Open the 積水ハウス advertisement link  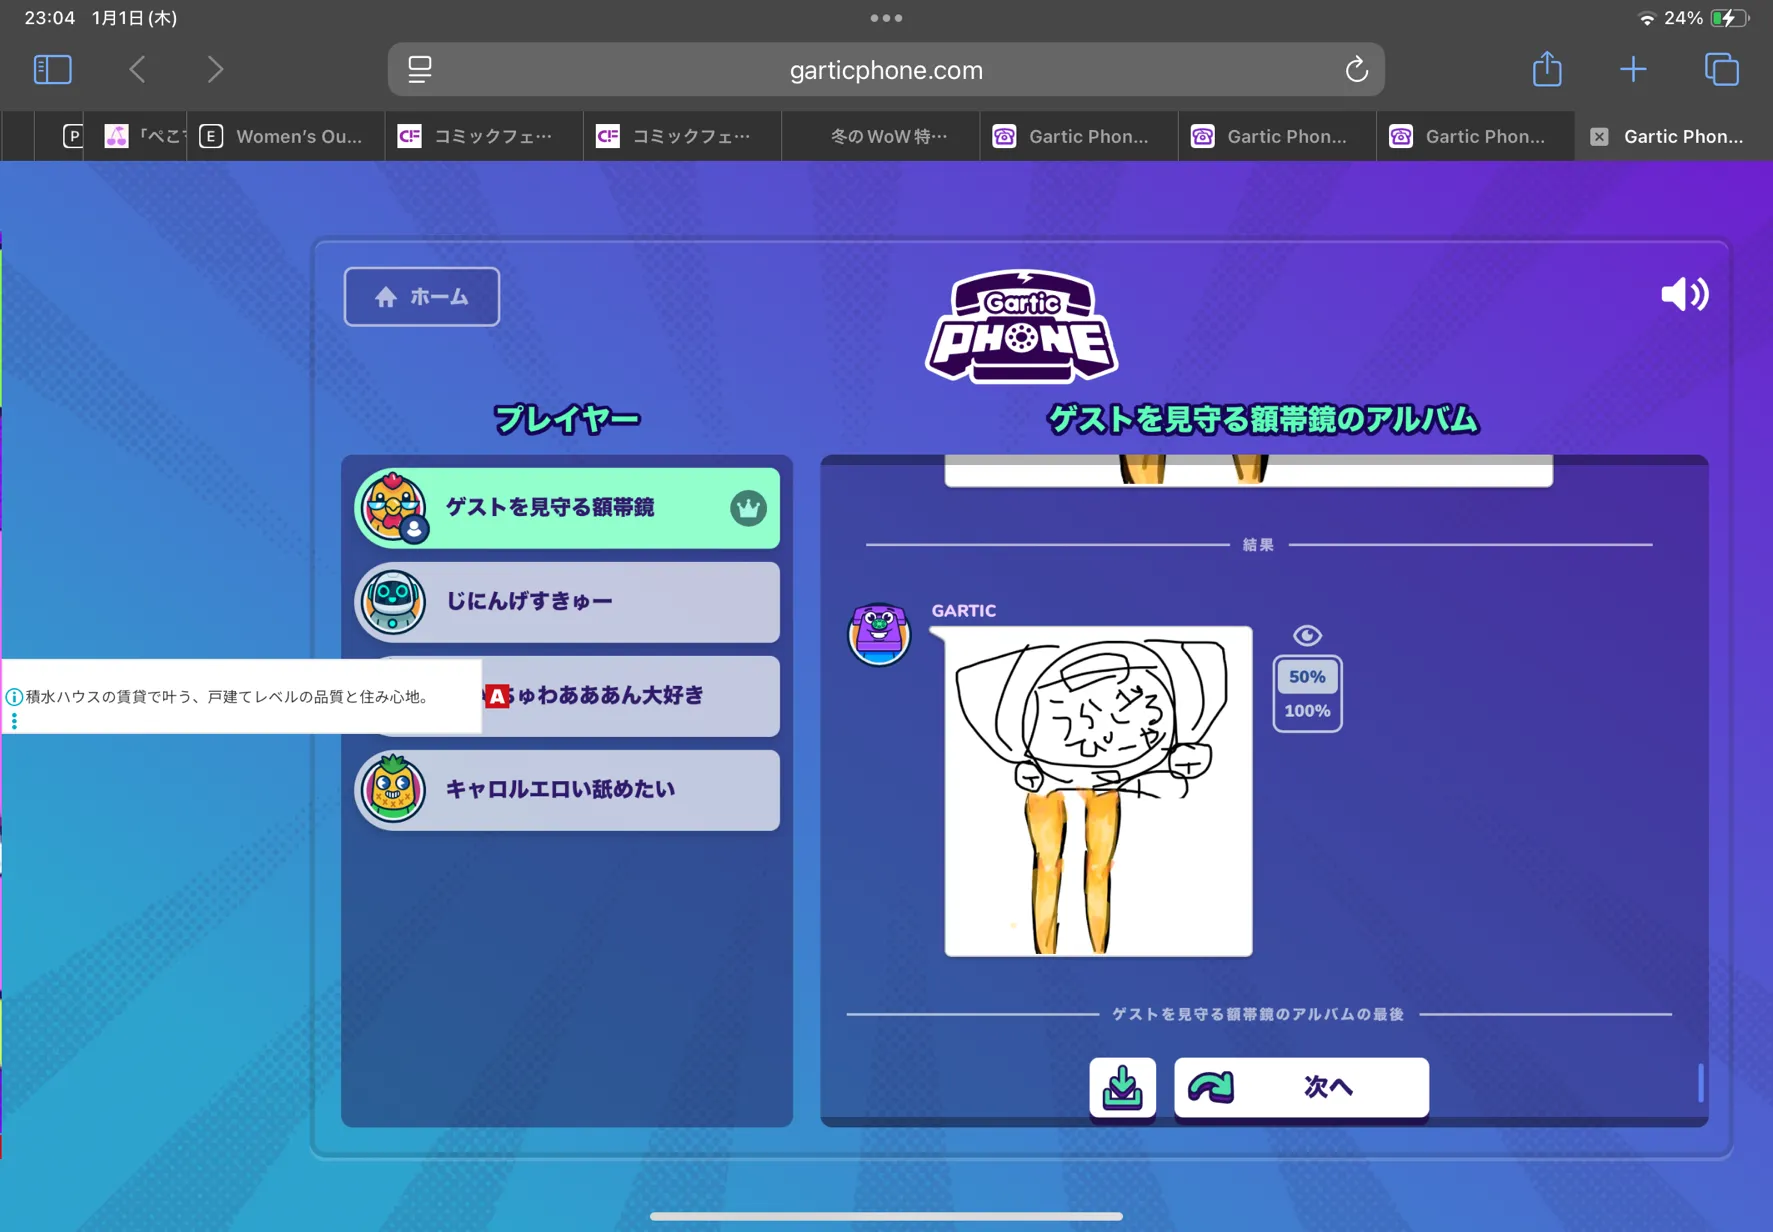click(228, 697)
